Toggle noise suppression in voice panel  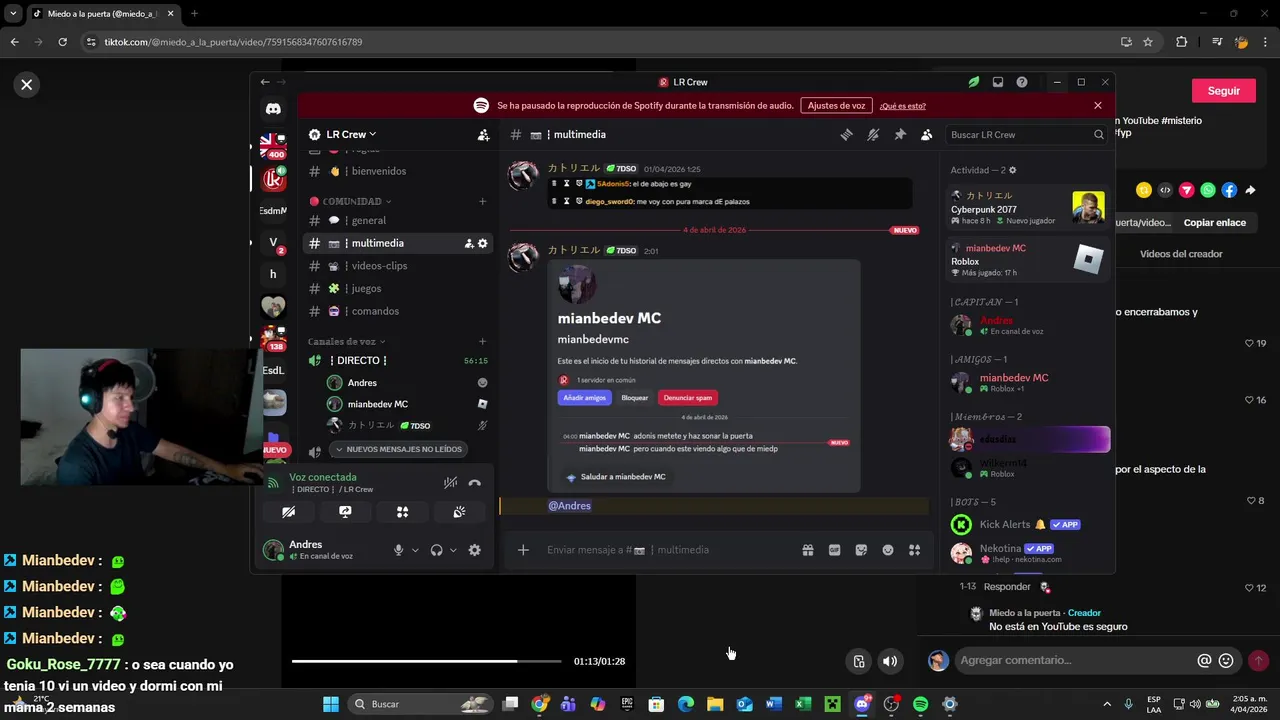pos(450,482)
